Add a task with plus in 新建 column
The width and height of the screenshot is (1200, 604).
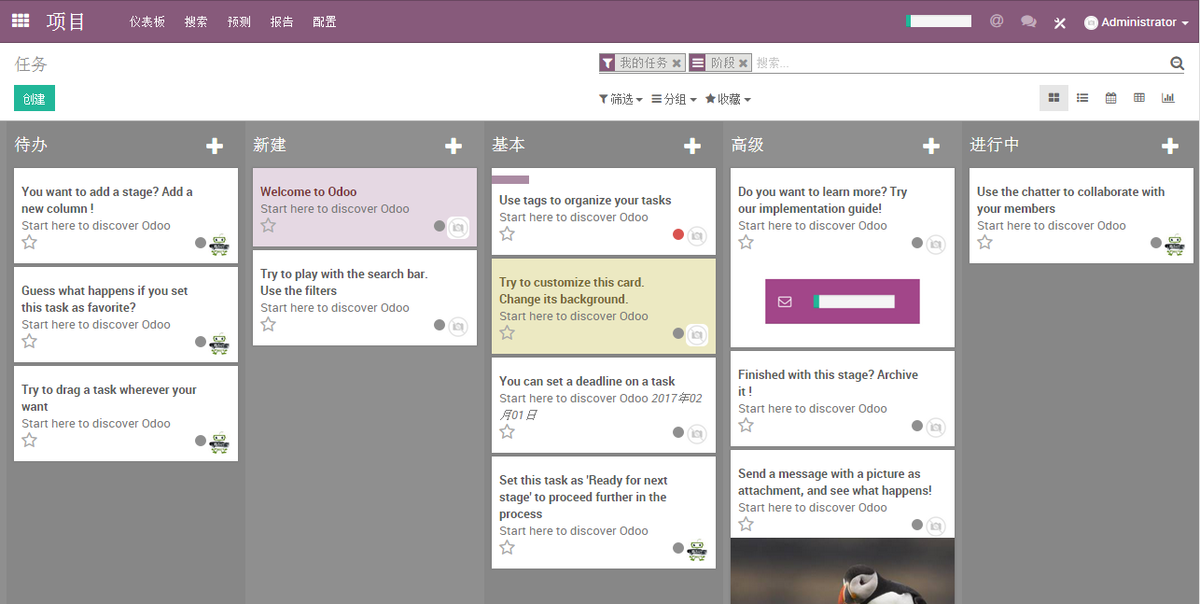[x=454, y=146]
